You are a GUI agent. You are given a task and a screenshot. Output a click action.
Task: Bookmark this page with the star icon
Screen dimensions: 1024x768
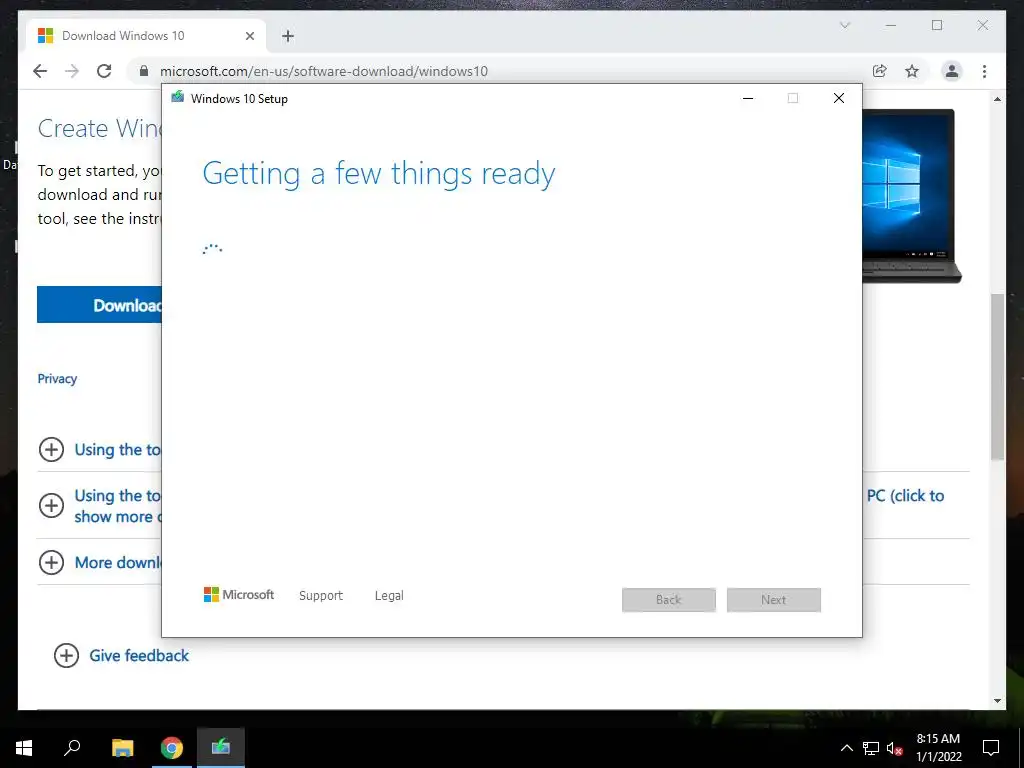(912, 71)
